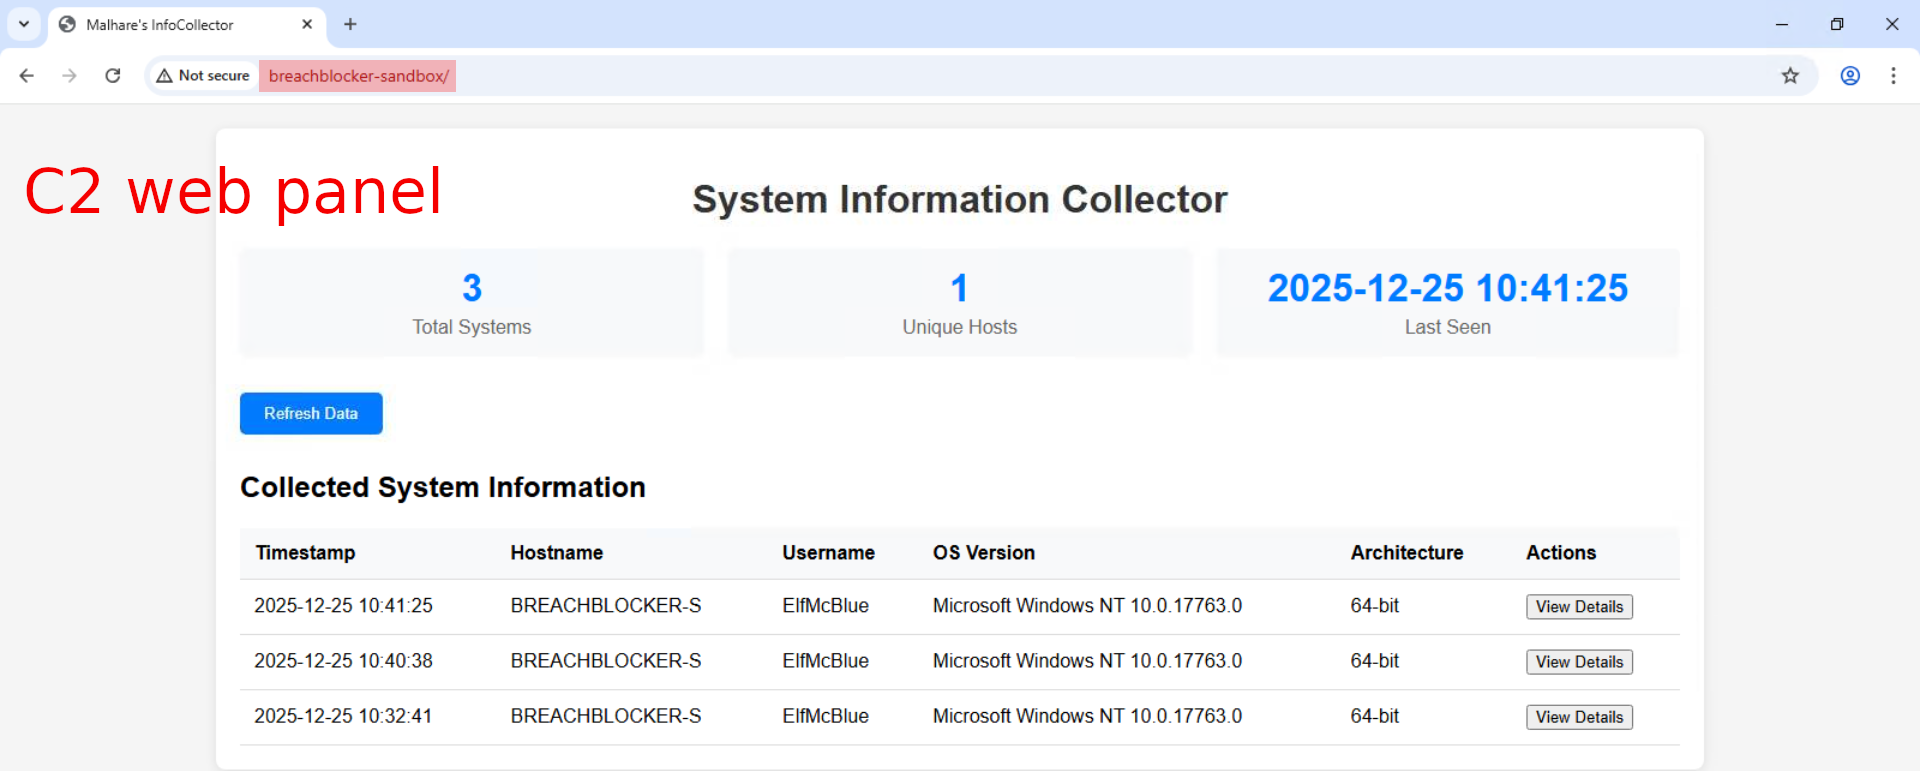Close the Malhare's InfoCollector tab

click(x=307, y=24)
